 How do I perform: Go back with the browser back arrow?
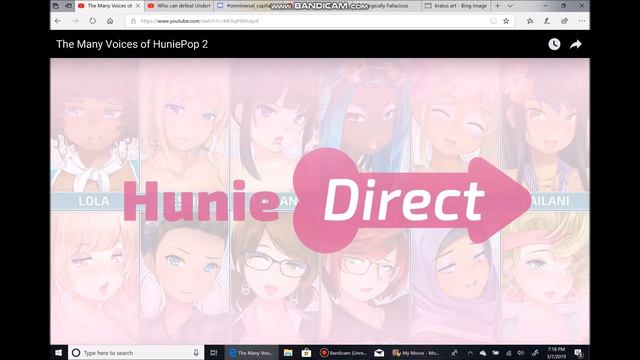pos(58,21)
